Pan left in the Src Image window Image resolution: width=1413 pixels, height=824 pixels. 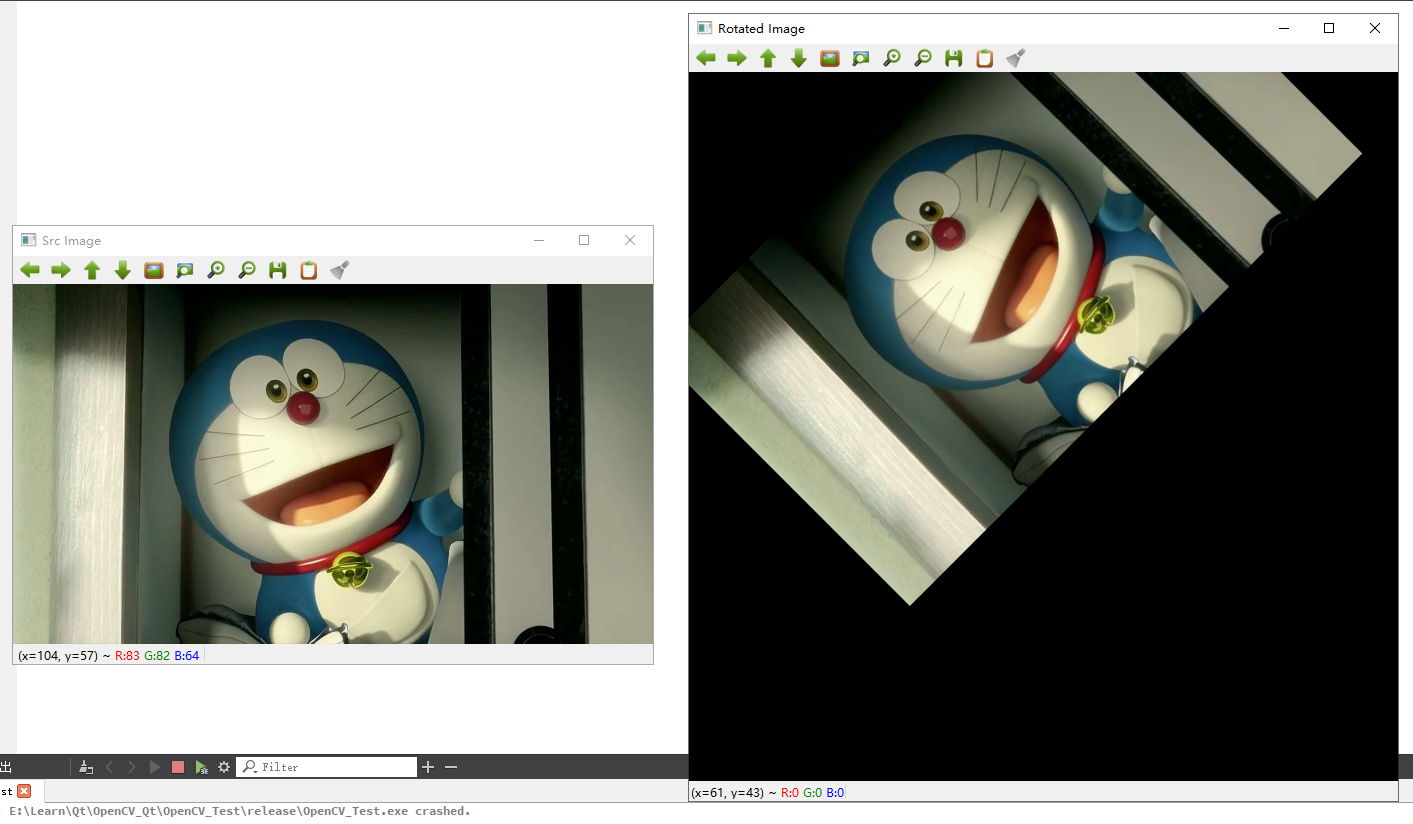click(30, 270)
